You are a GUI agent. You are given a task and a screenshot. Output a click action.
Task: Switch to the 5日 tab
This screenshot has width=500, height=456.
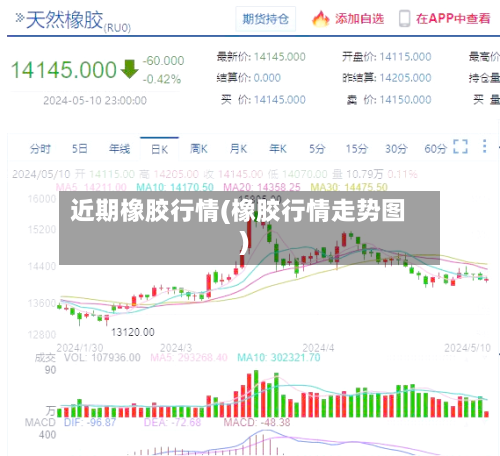click(x=80, y=149)
